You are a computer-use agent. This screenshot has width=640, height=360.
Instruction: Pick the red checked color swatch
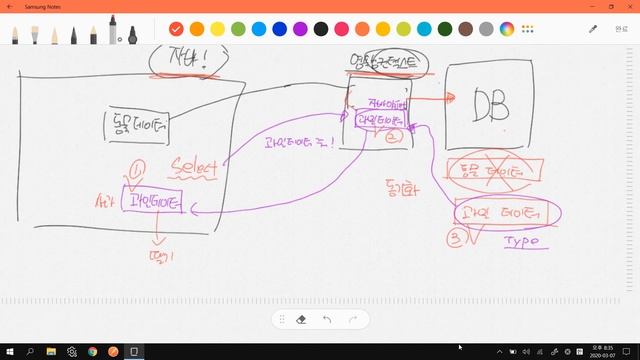(x=176, y=29)
